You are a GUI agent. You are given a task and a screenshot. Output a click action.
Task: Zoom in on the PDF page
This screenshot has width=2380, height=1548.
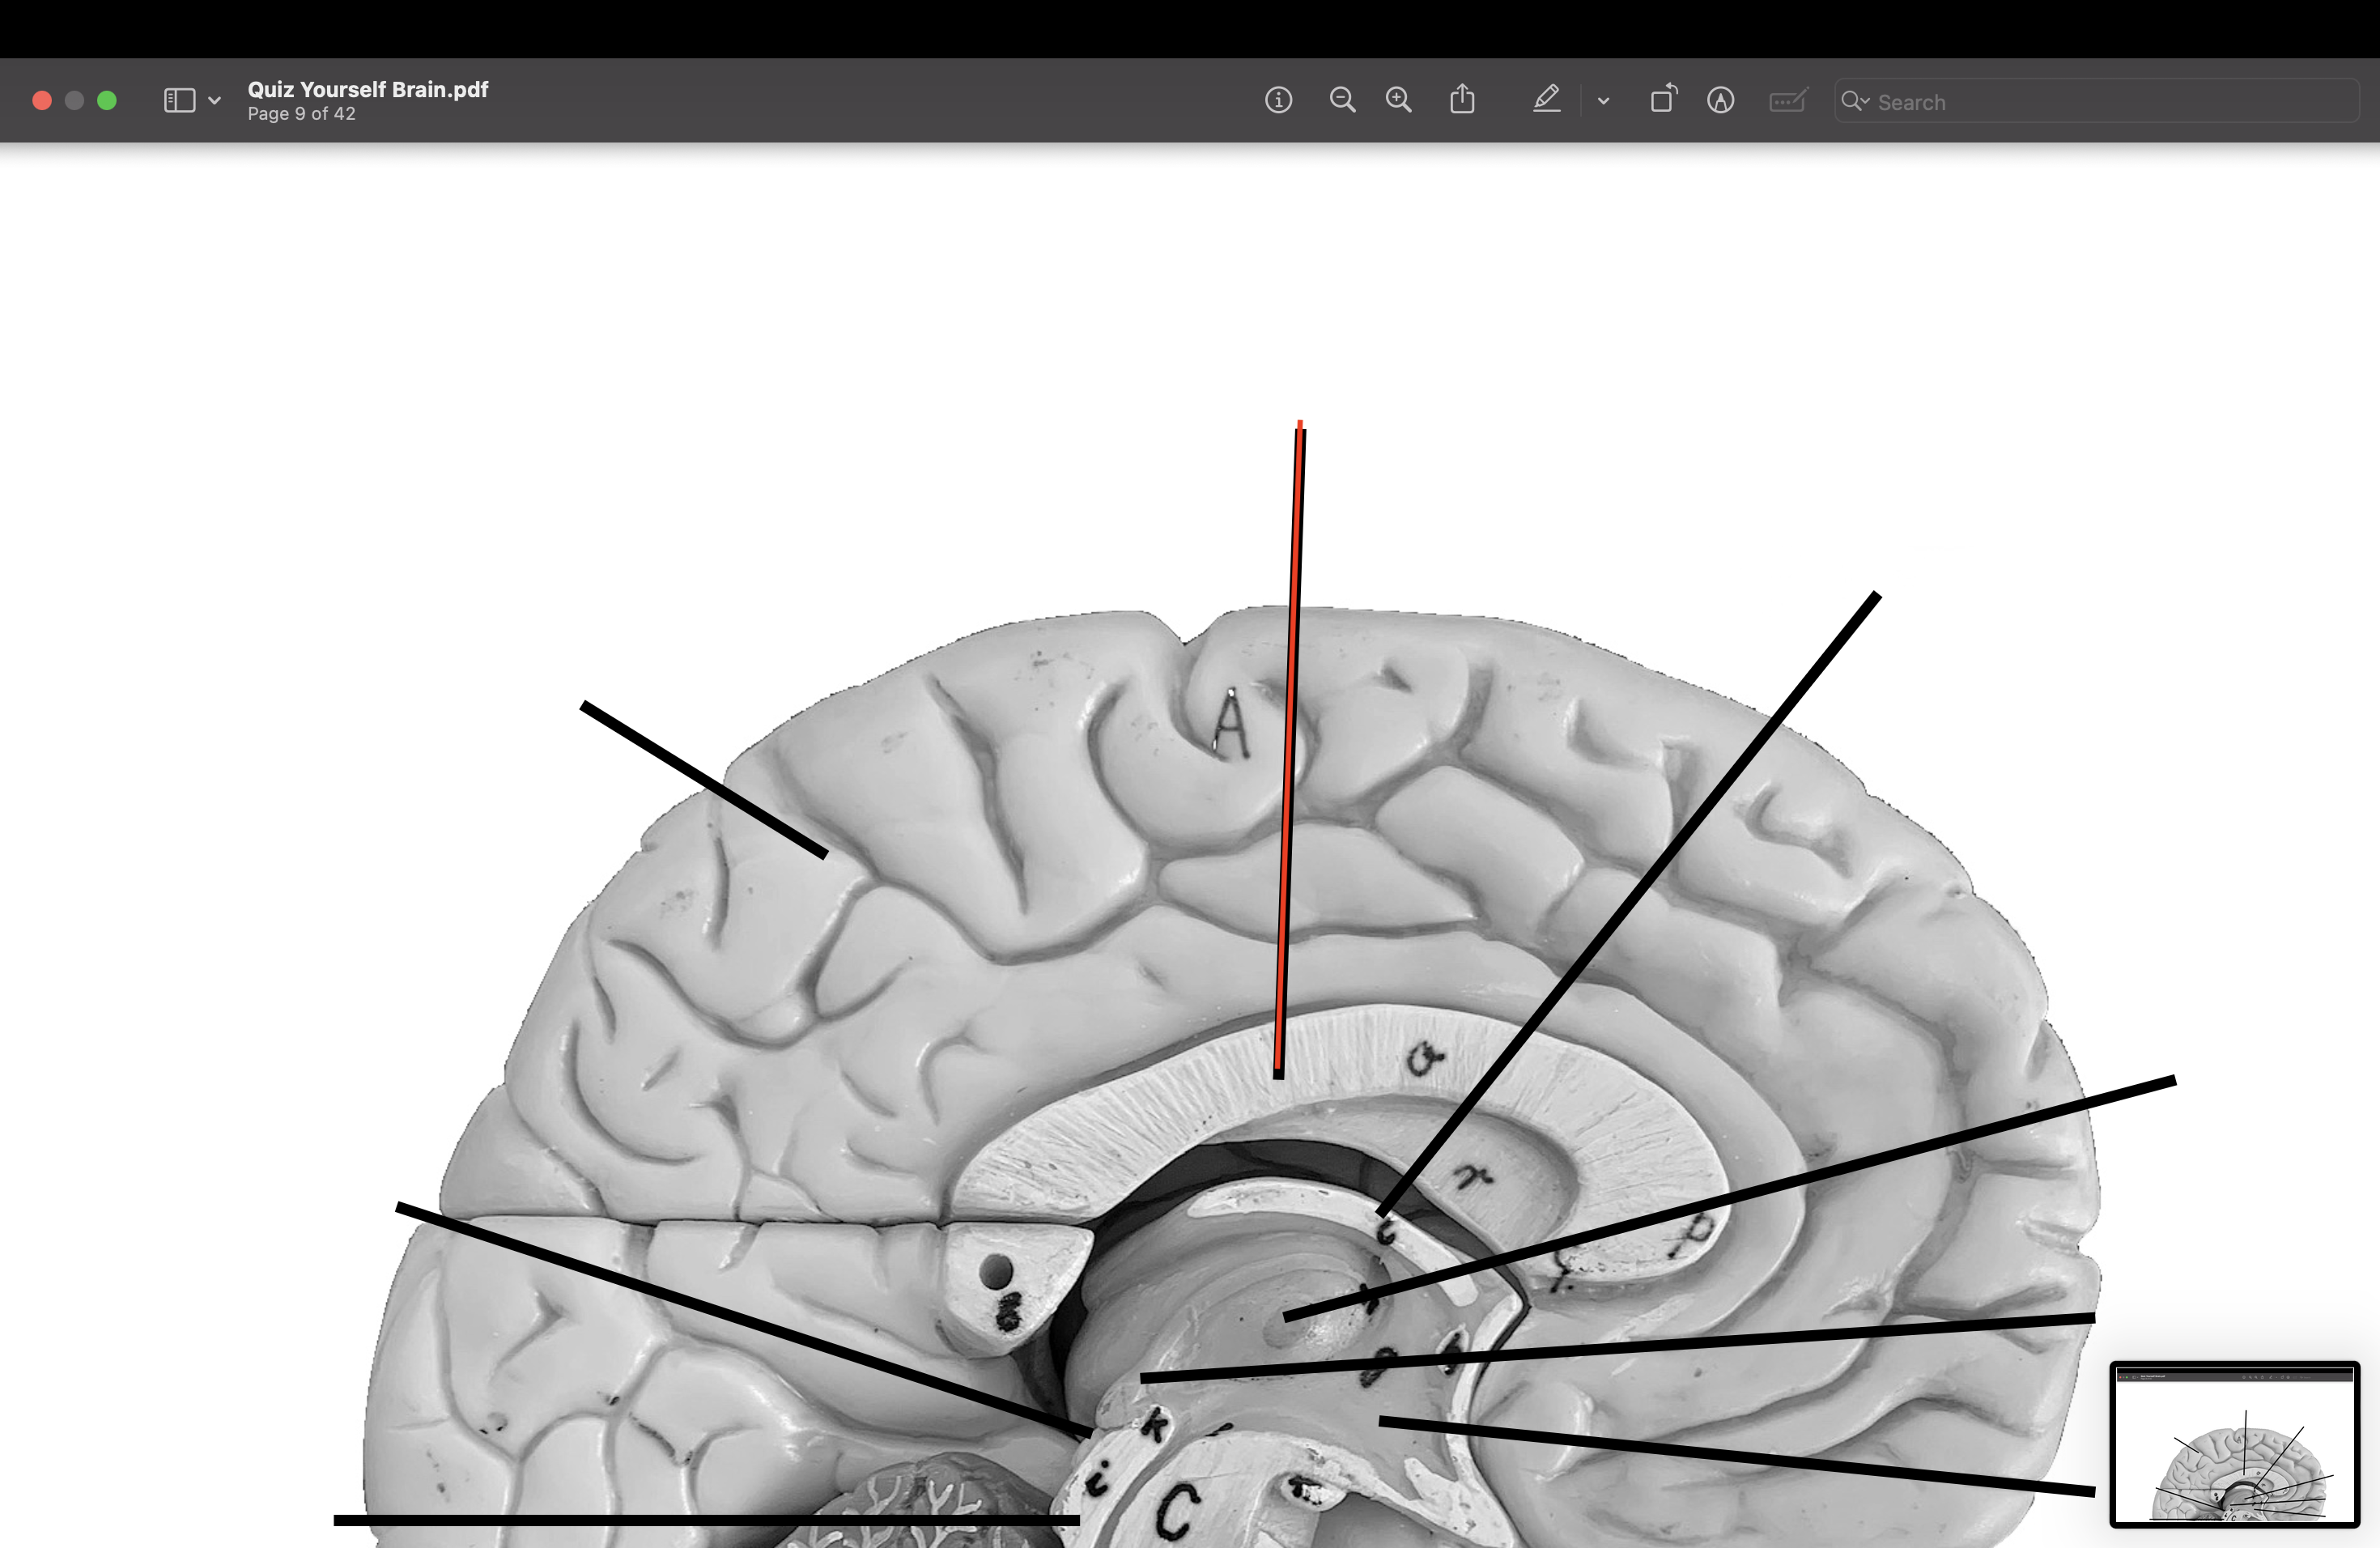[1398, 100]
